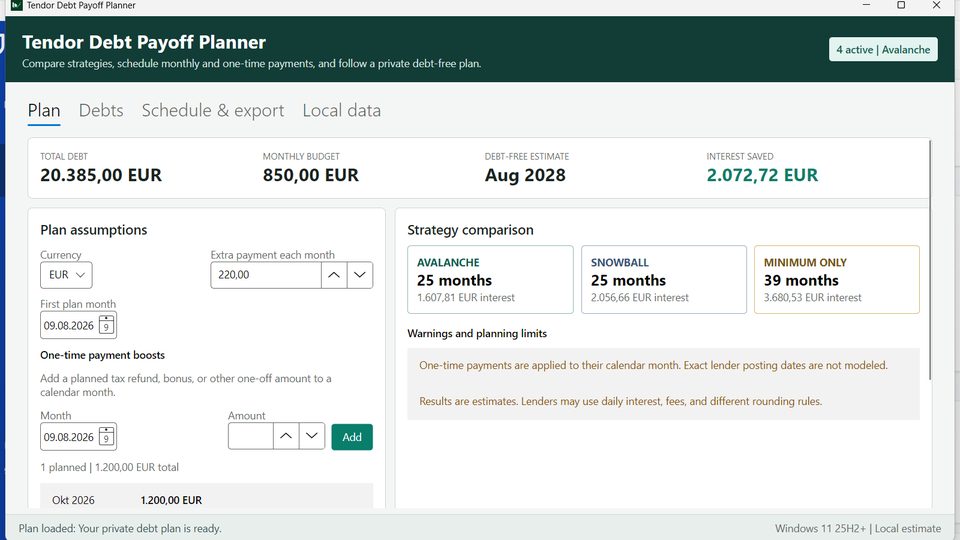This screenshot has width=960, height=540.
Task: Open the Local data tab
Action: (x=342, y=111)
